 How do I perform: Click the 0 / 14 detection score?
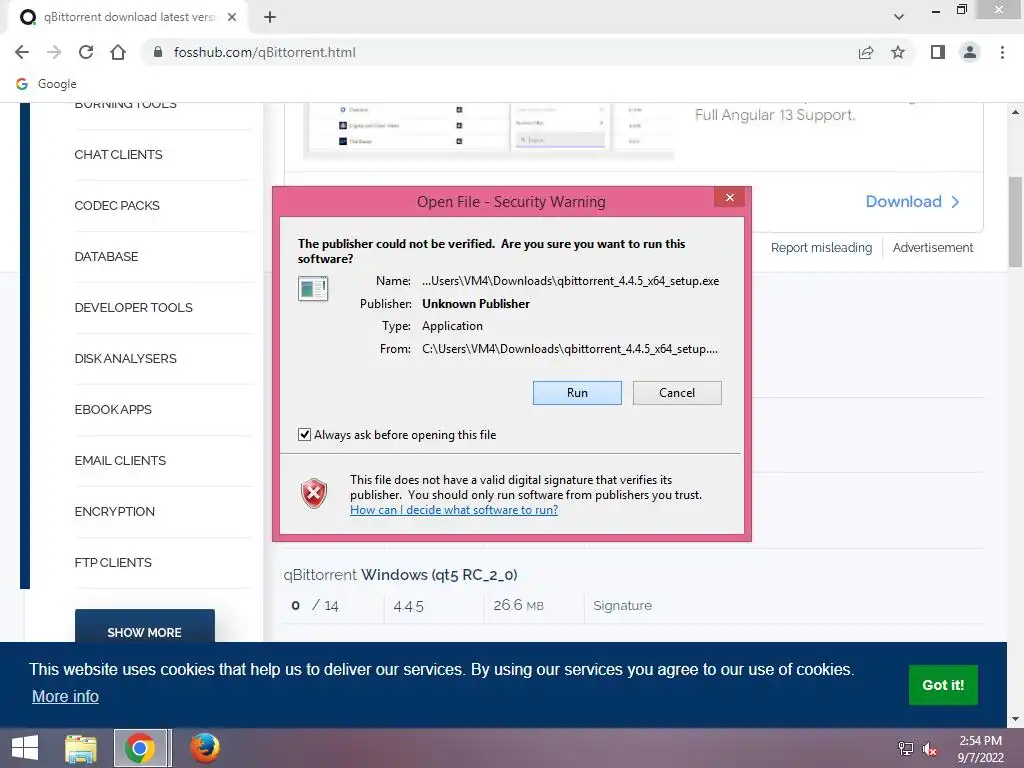tap(315, 605)
